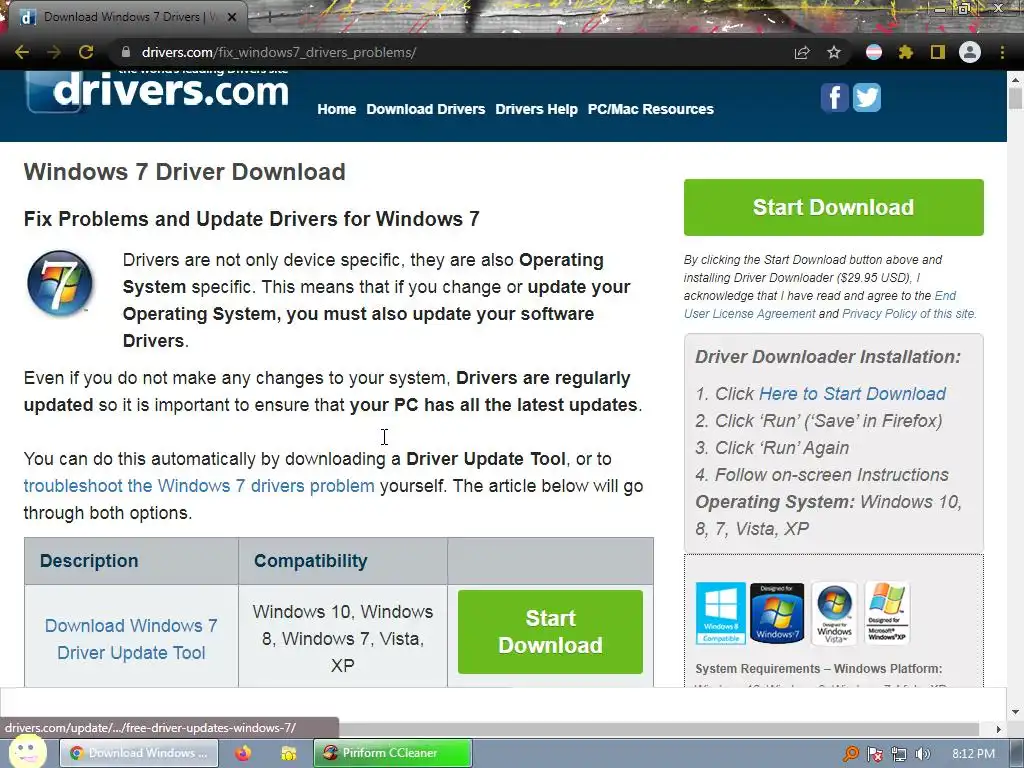
Task: Open the striped circular extension icon
Action: pos(874,52)
